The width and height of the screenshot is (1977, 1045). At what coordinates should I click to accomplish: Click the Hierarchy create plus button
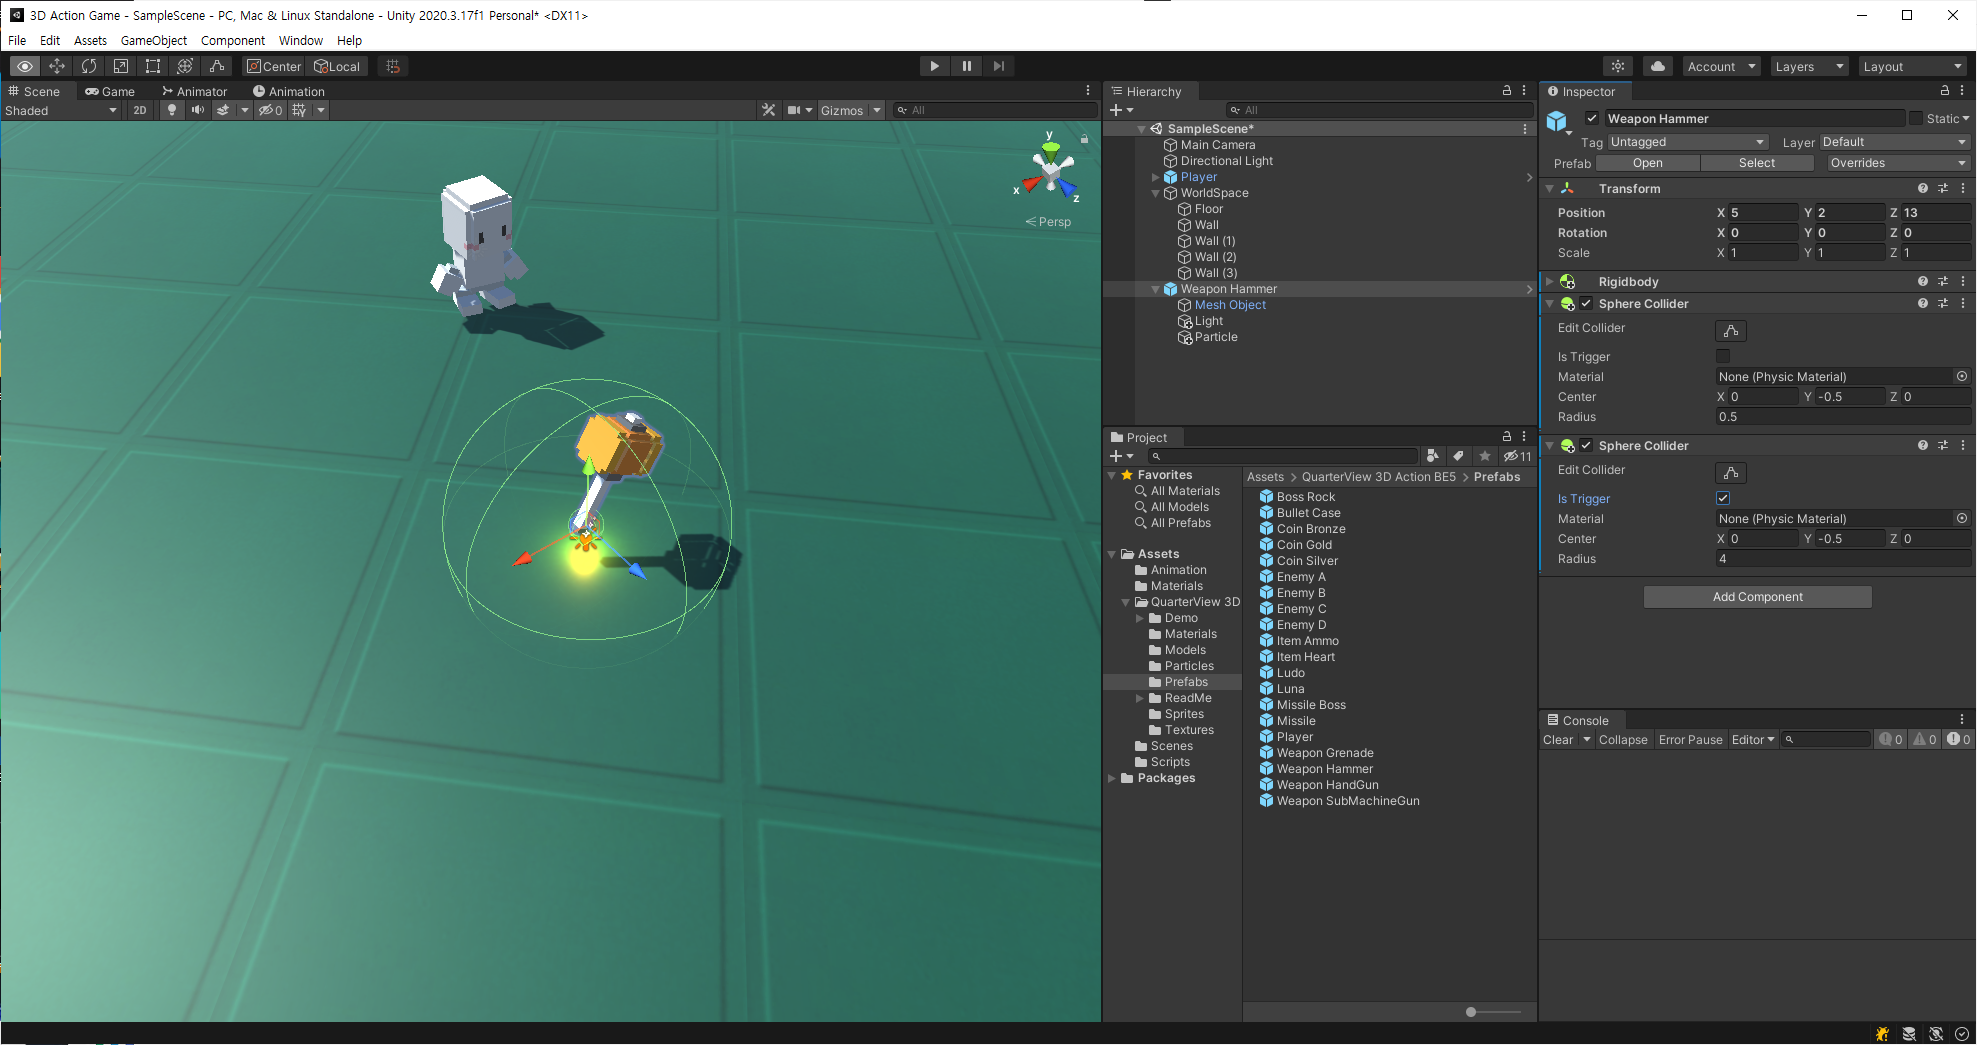coord(1116,110)
